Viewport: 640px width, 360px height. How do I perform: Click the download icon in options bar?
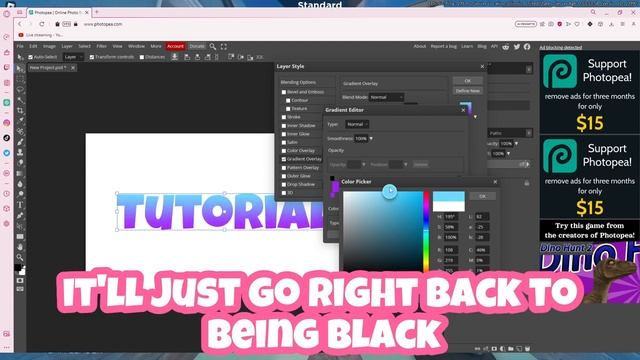click(175, 57)
